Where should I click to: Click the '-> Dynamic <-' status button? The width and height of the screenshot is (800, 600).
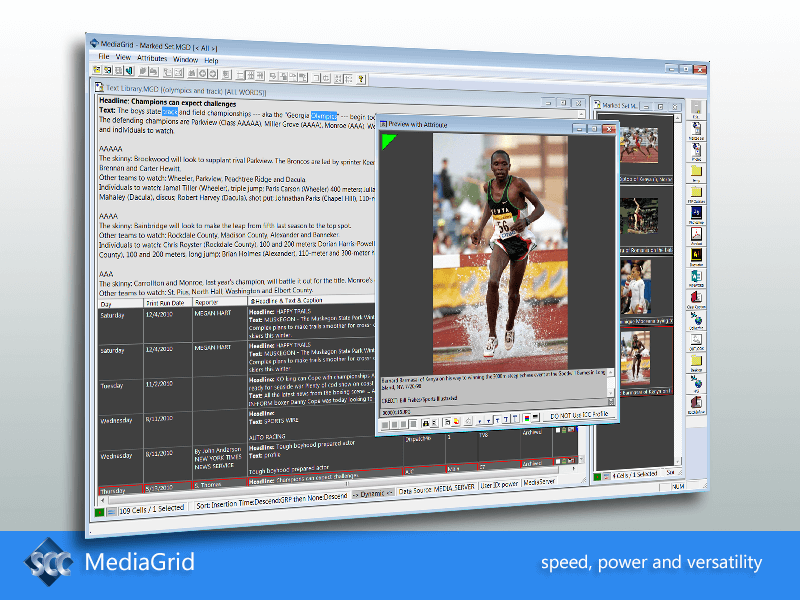tap(372, 494)
